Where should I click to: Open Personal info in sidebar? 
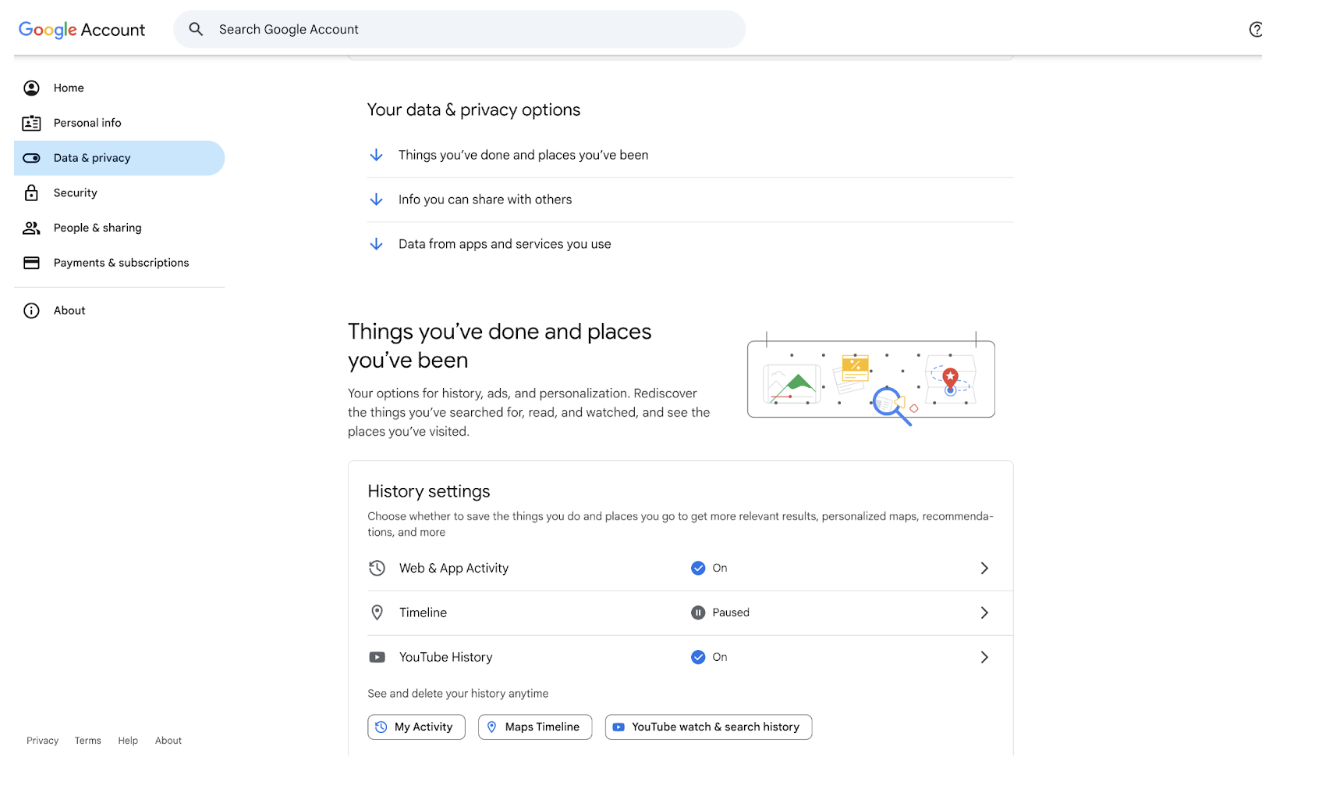click(x=87, y=123)
